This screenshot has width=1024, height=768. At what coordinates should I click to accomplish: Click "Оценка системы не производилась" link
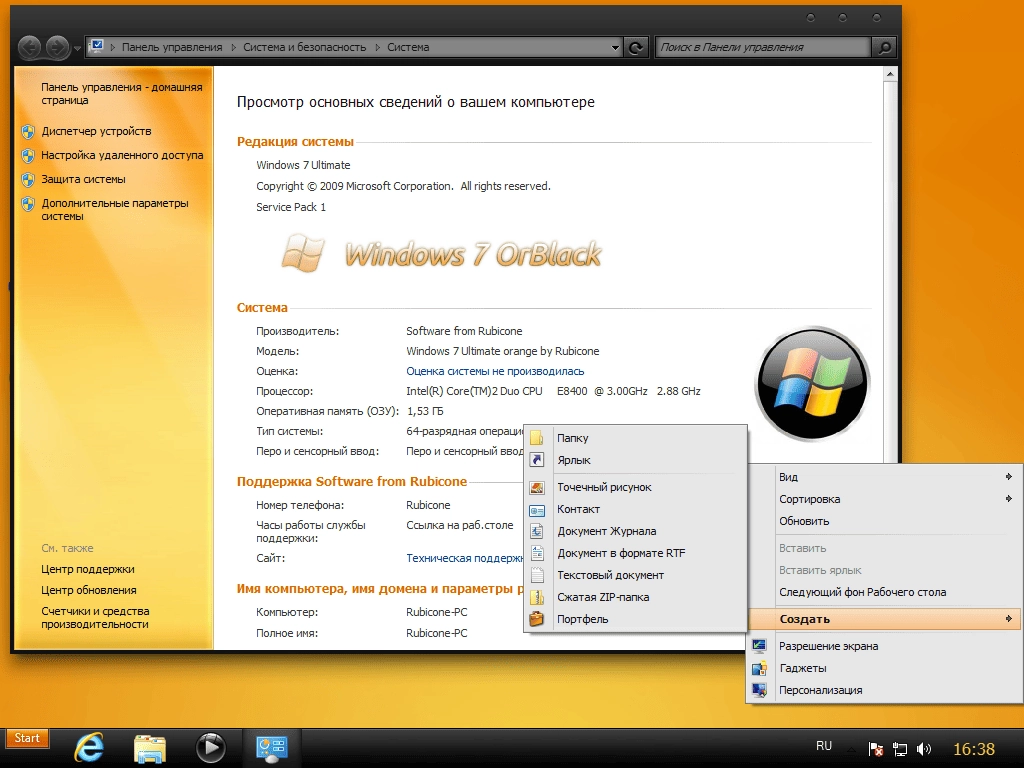495,371
